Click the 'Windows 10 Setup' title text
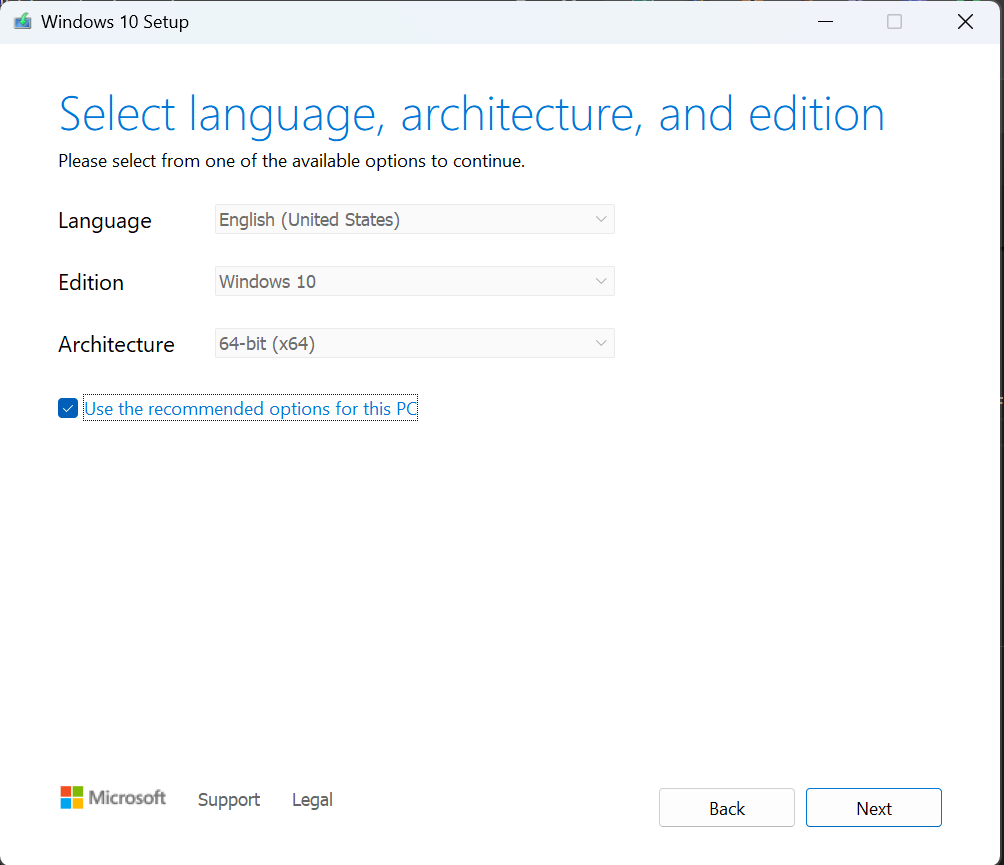Screen dimensions: 1004x865 click(x=115, y=22)
